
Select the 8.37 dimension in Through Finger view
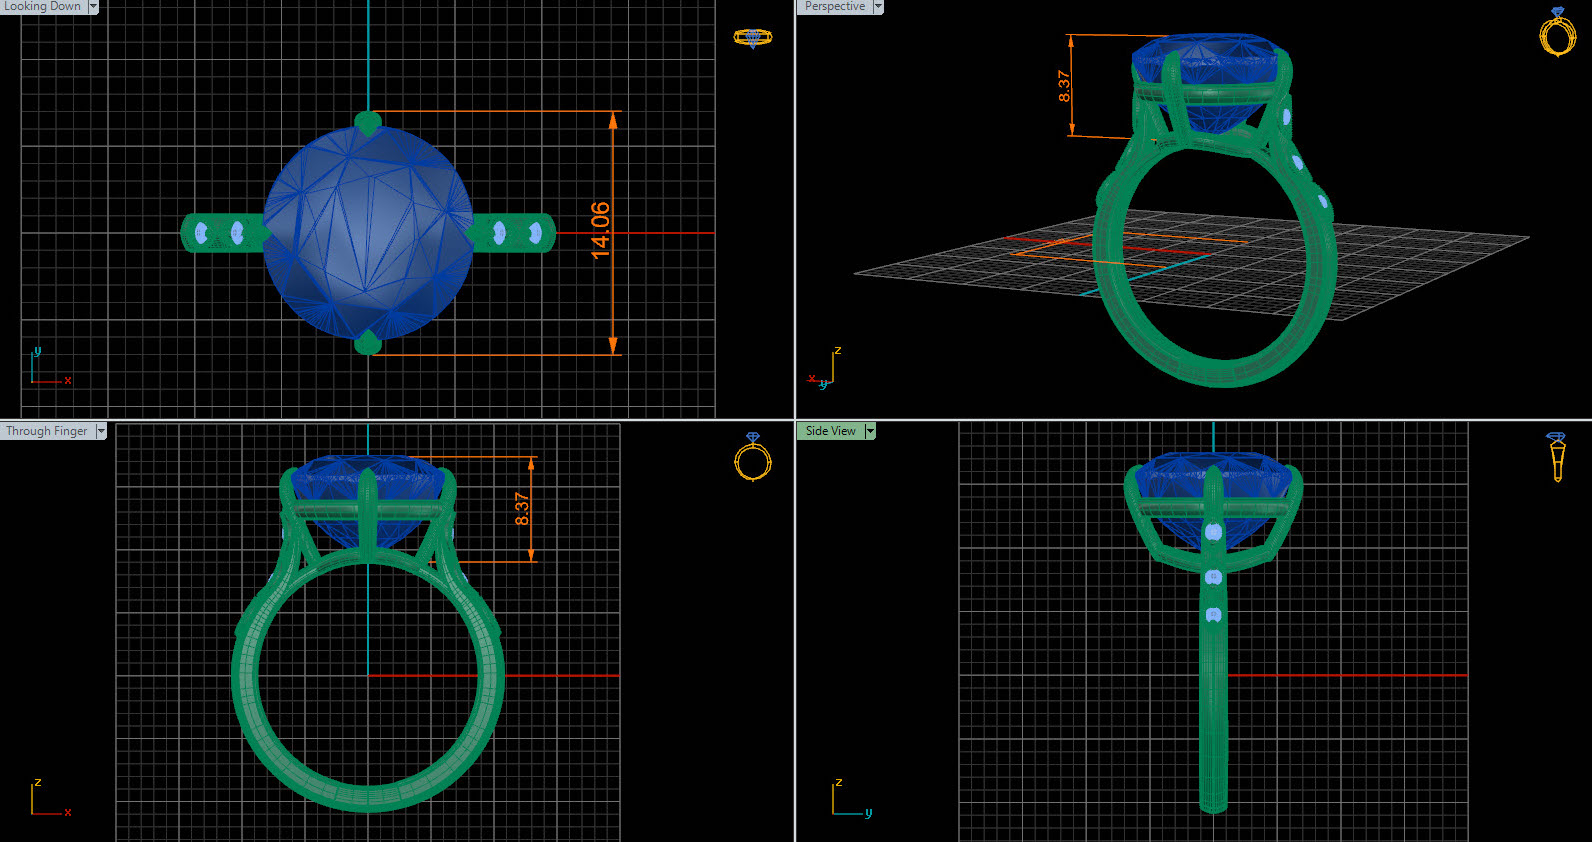click(522, 509)
